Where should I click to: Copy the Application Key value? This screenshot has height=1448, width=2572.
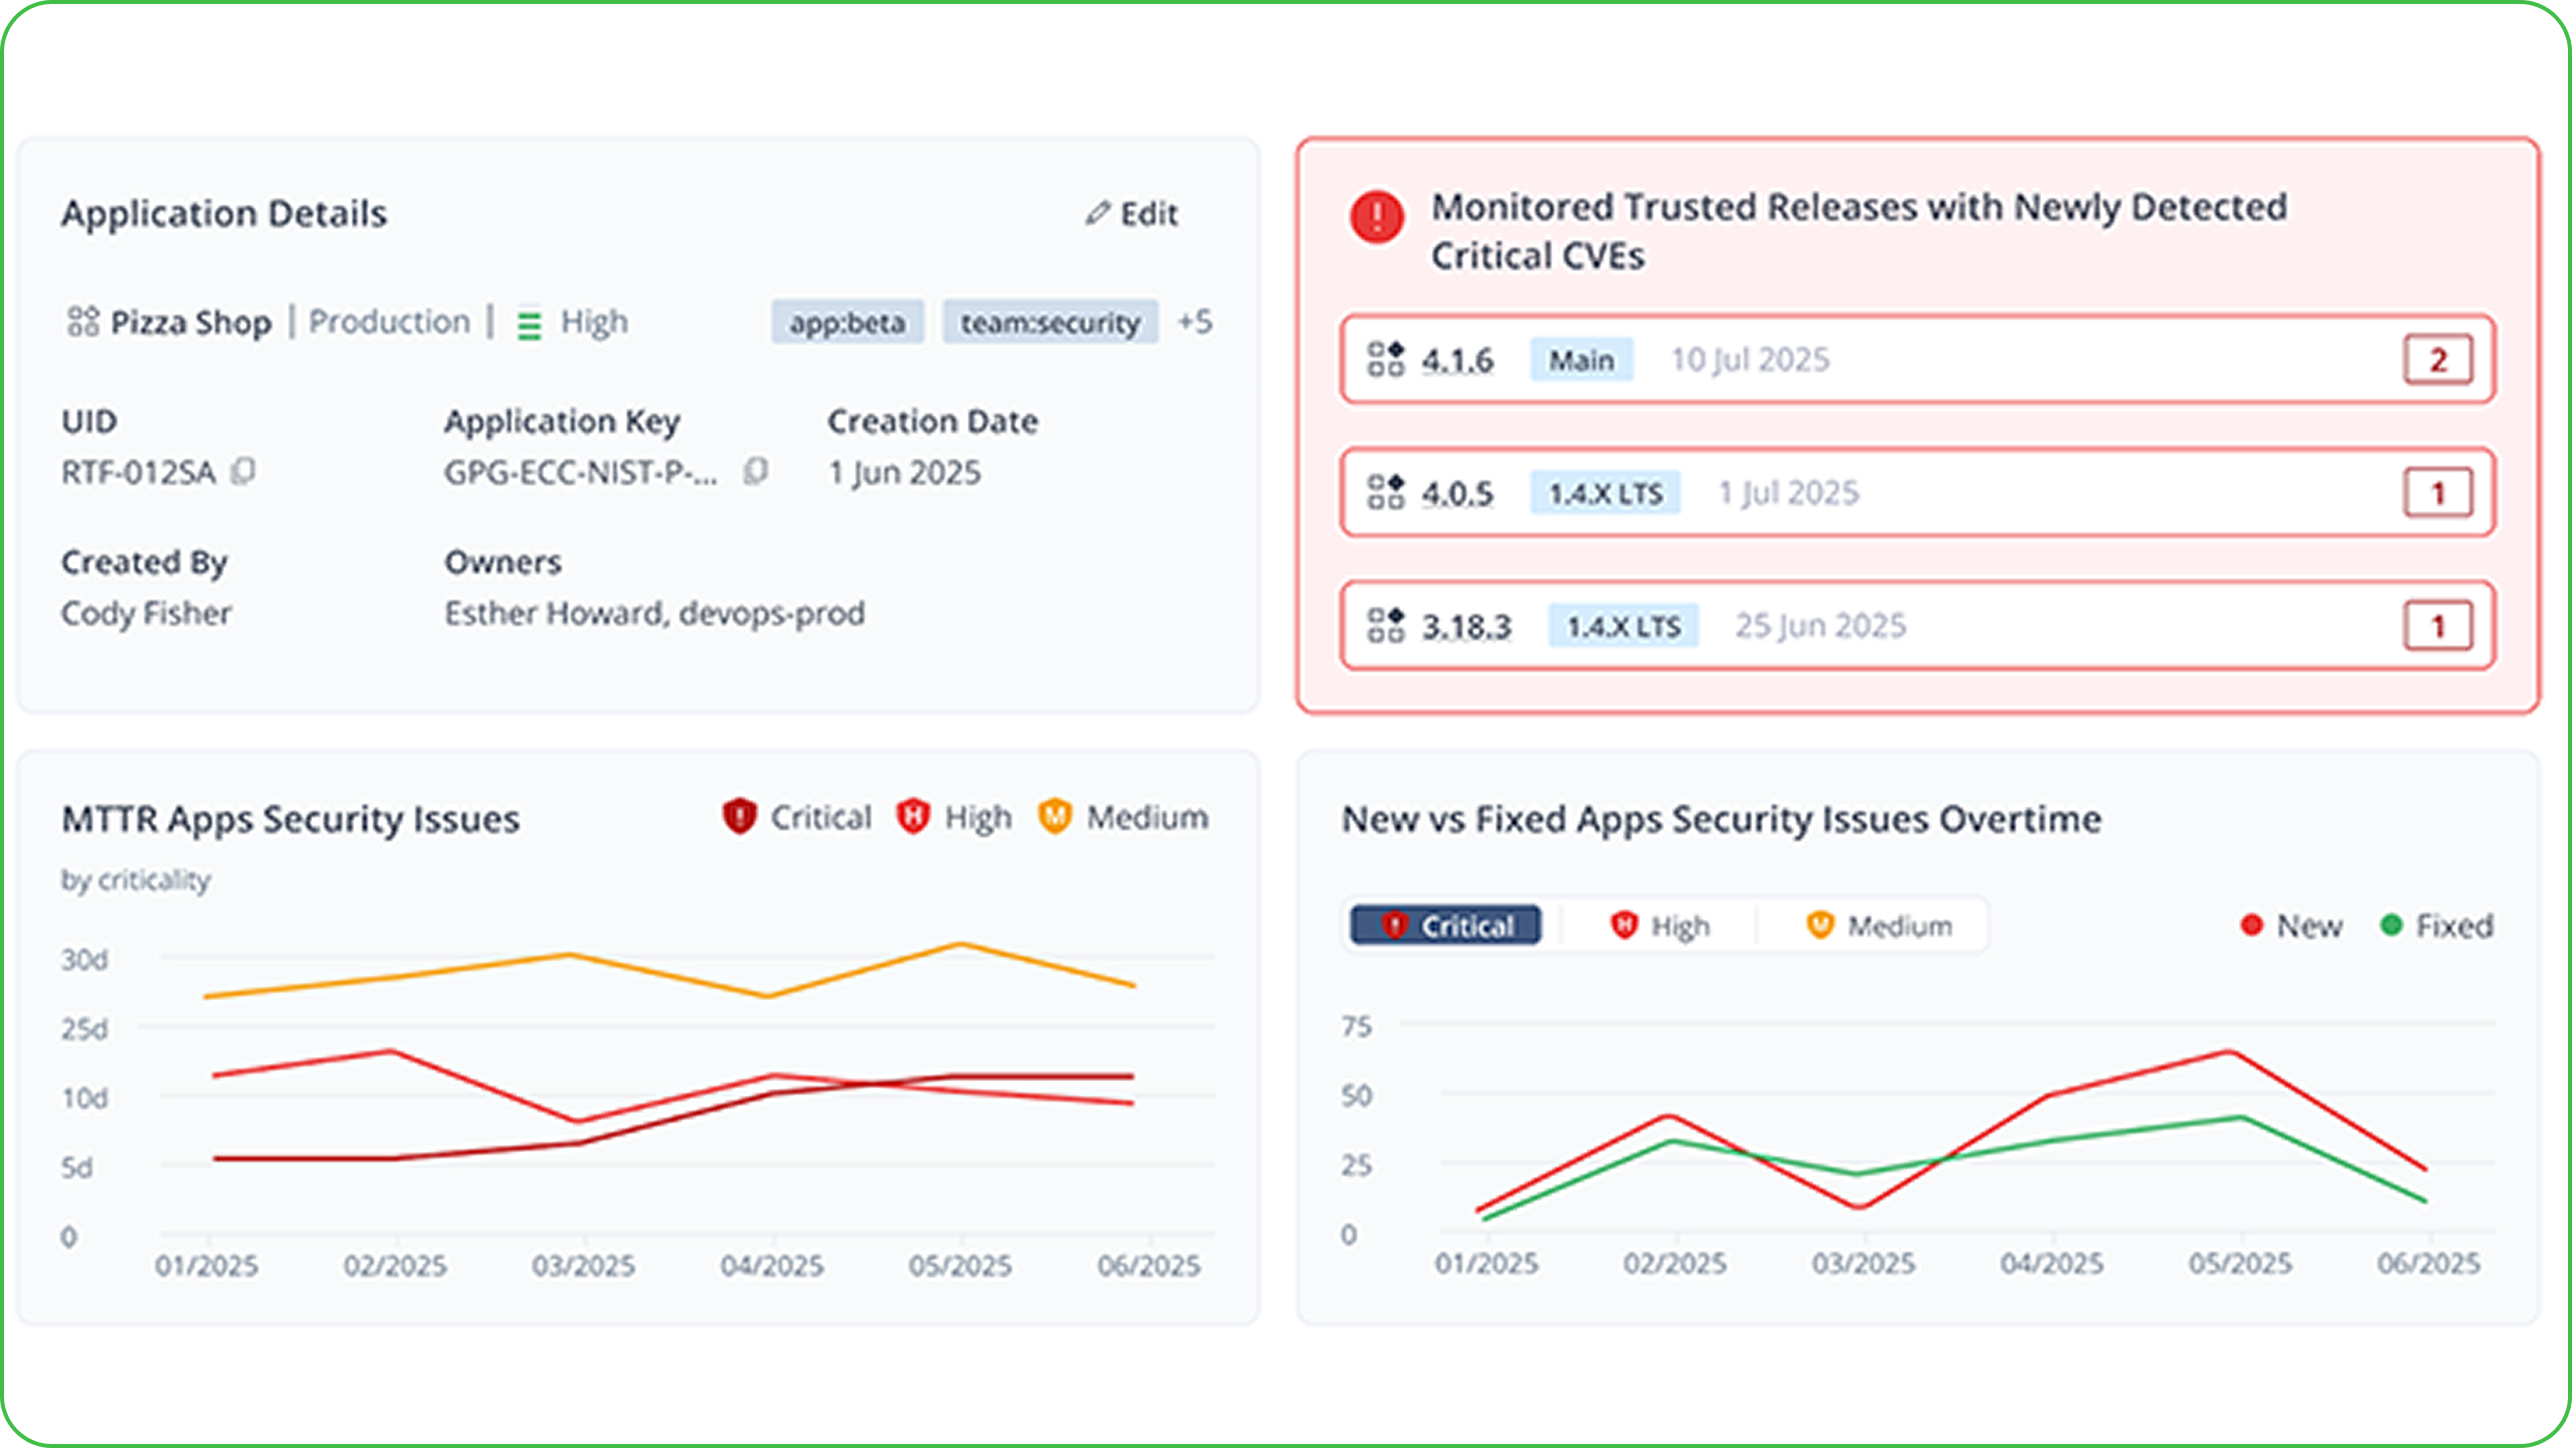coord(756,471)
